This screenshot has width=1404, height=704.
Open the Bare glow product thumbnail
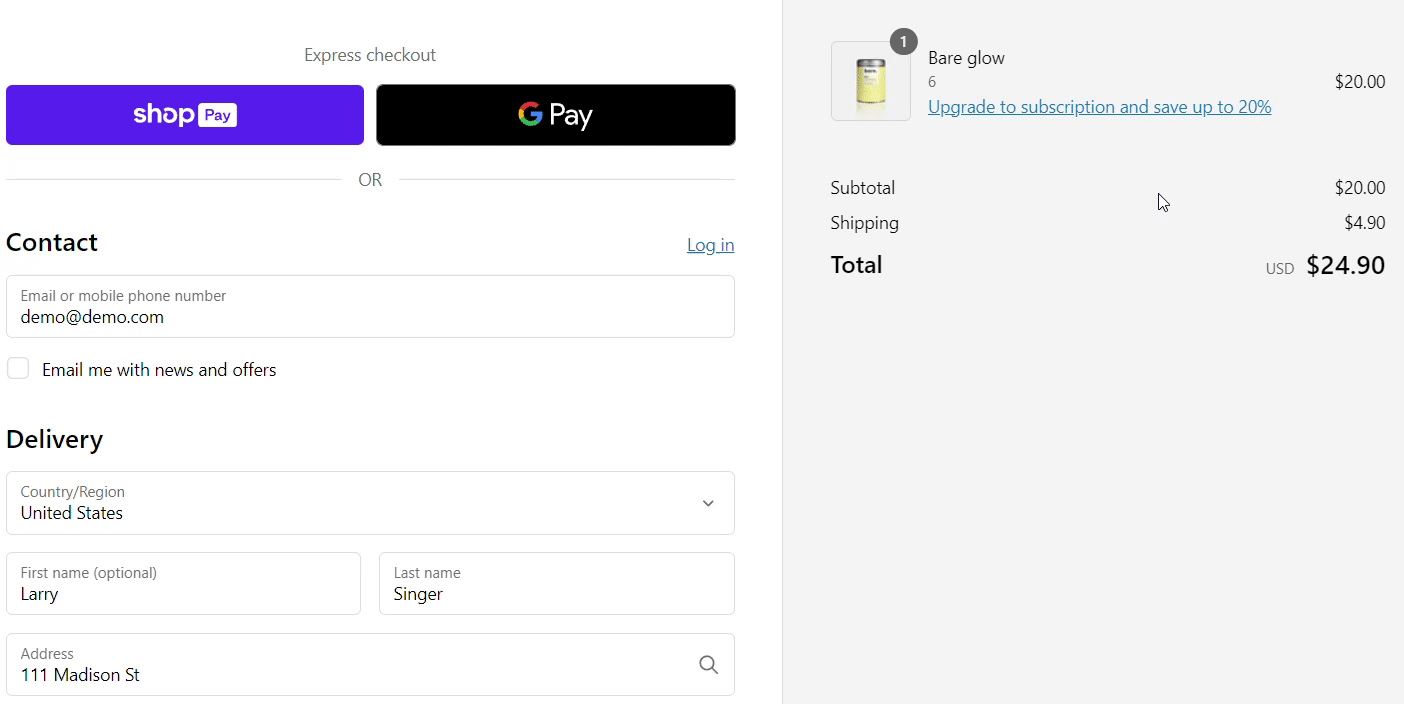[869, 81]
